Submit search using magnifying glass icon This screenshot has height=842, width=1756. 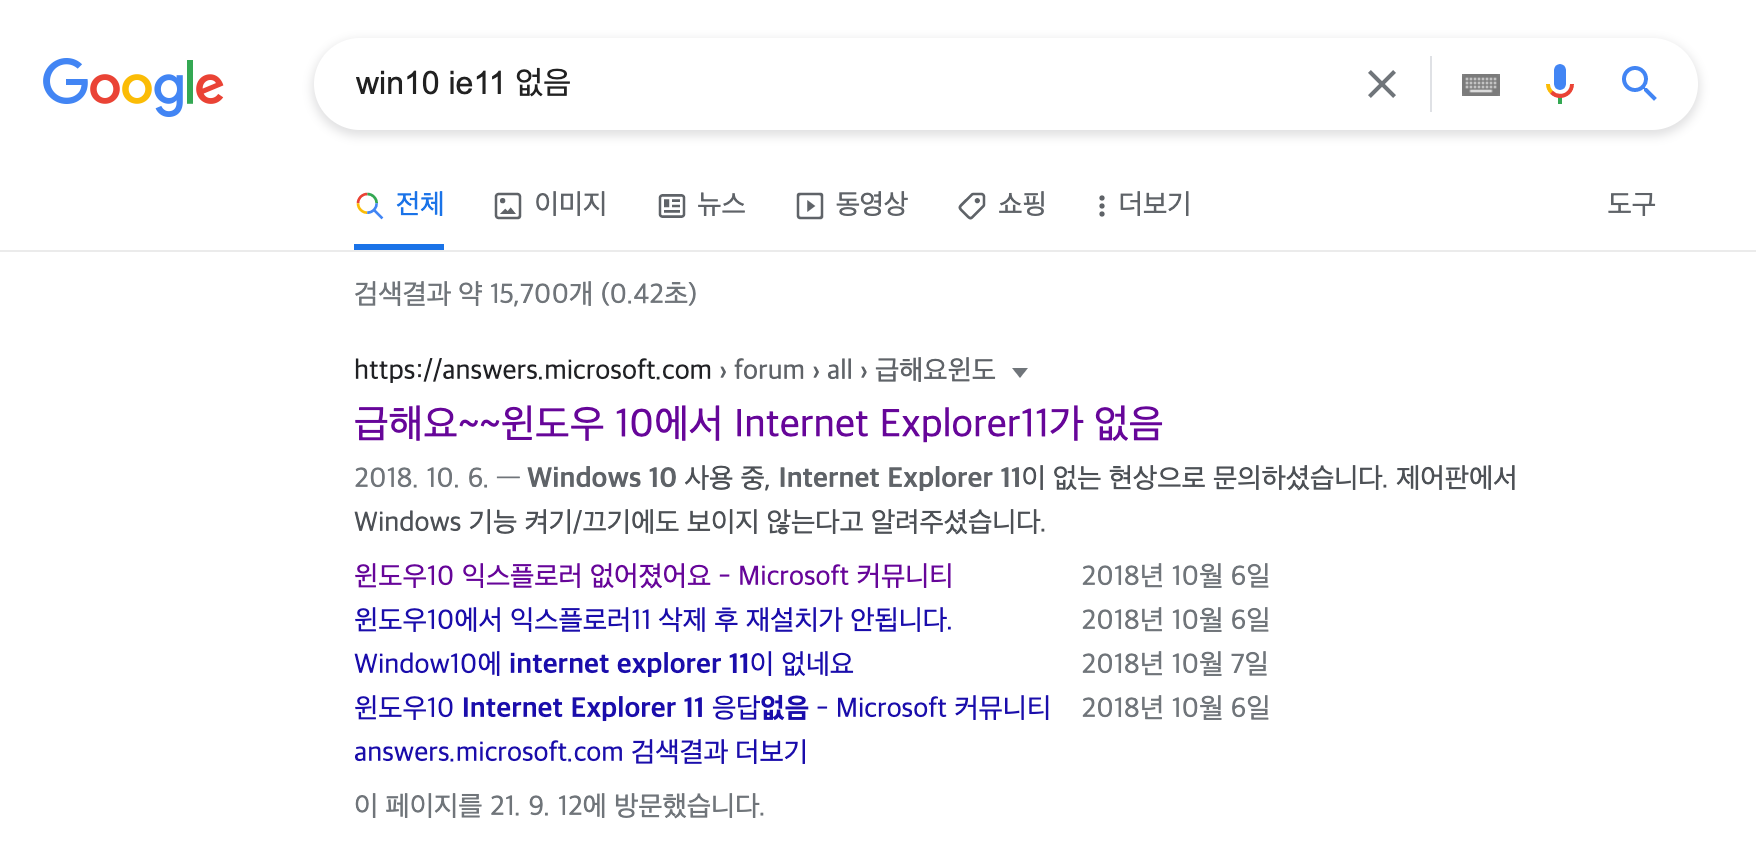click(x=1638, y=84)
